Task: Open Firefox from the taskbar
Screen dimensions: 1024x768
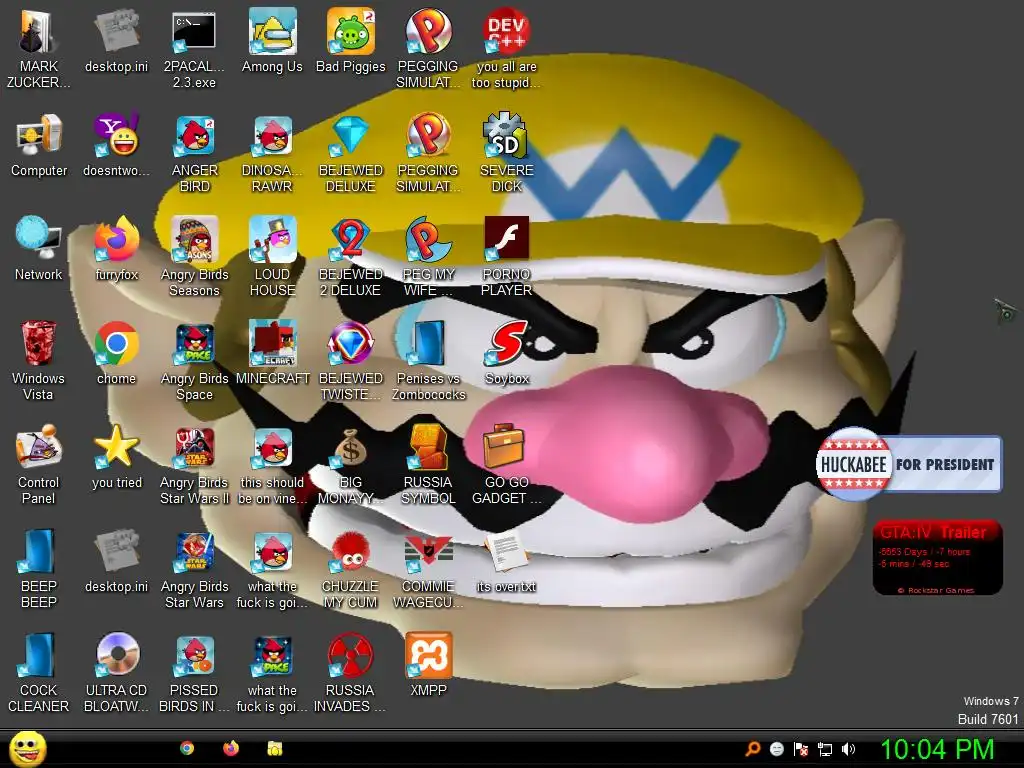Action: [231, 748]
